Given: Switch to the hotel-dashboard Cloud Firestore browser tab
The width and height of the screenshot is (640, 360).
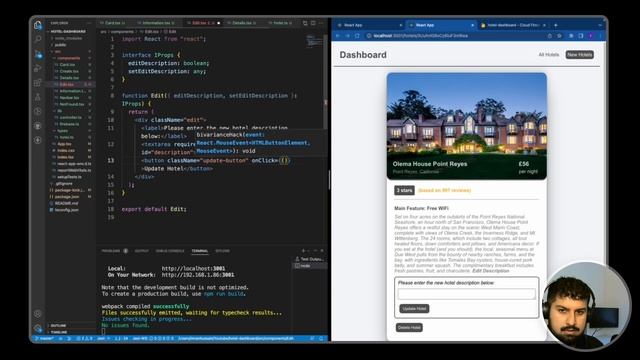Looking at the screenshot, I should click(513, 25).
